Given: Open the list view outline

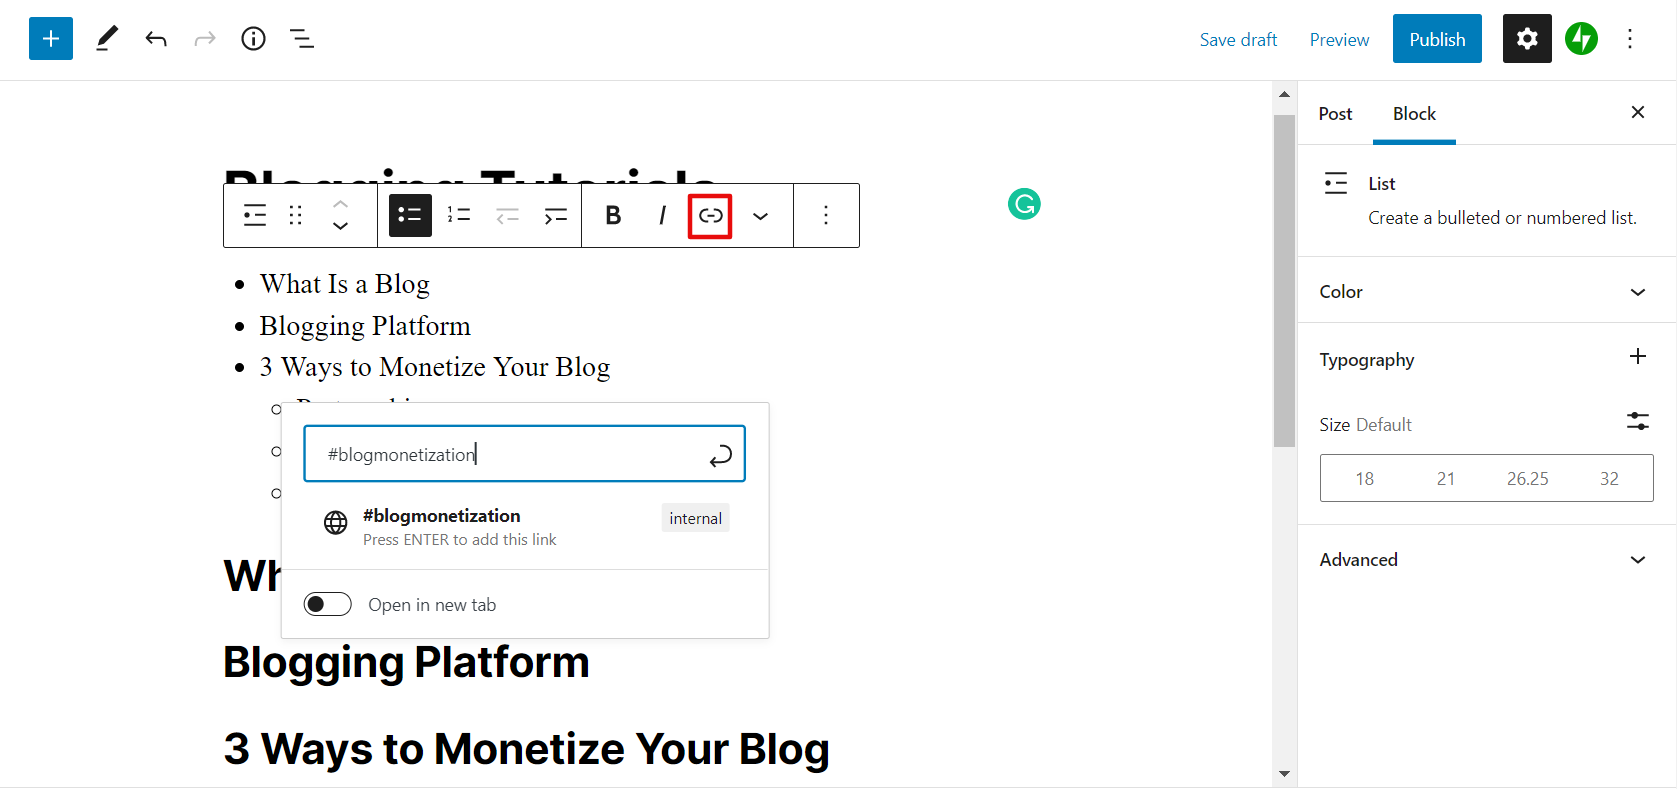Looking at the screenshot, I should (301, 39).
